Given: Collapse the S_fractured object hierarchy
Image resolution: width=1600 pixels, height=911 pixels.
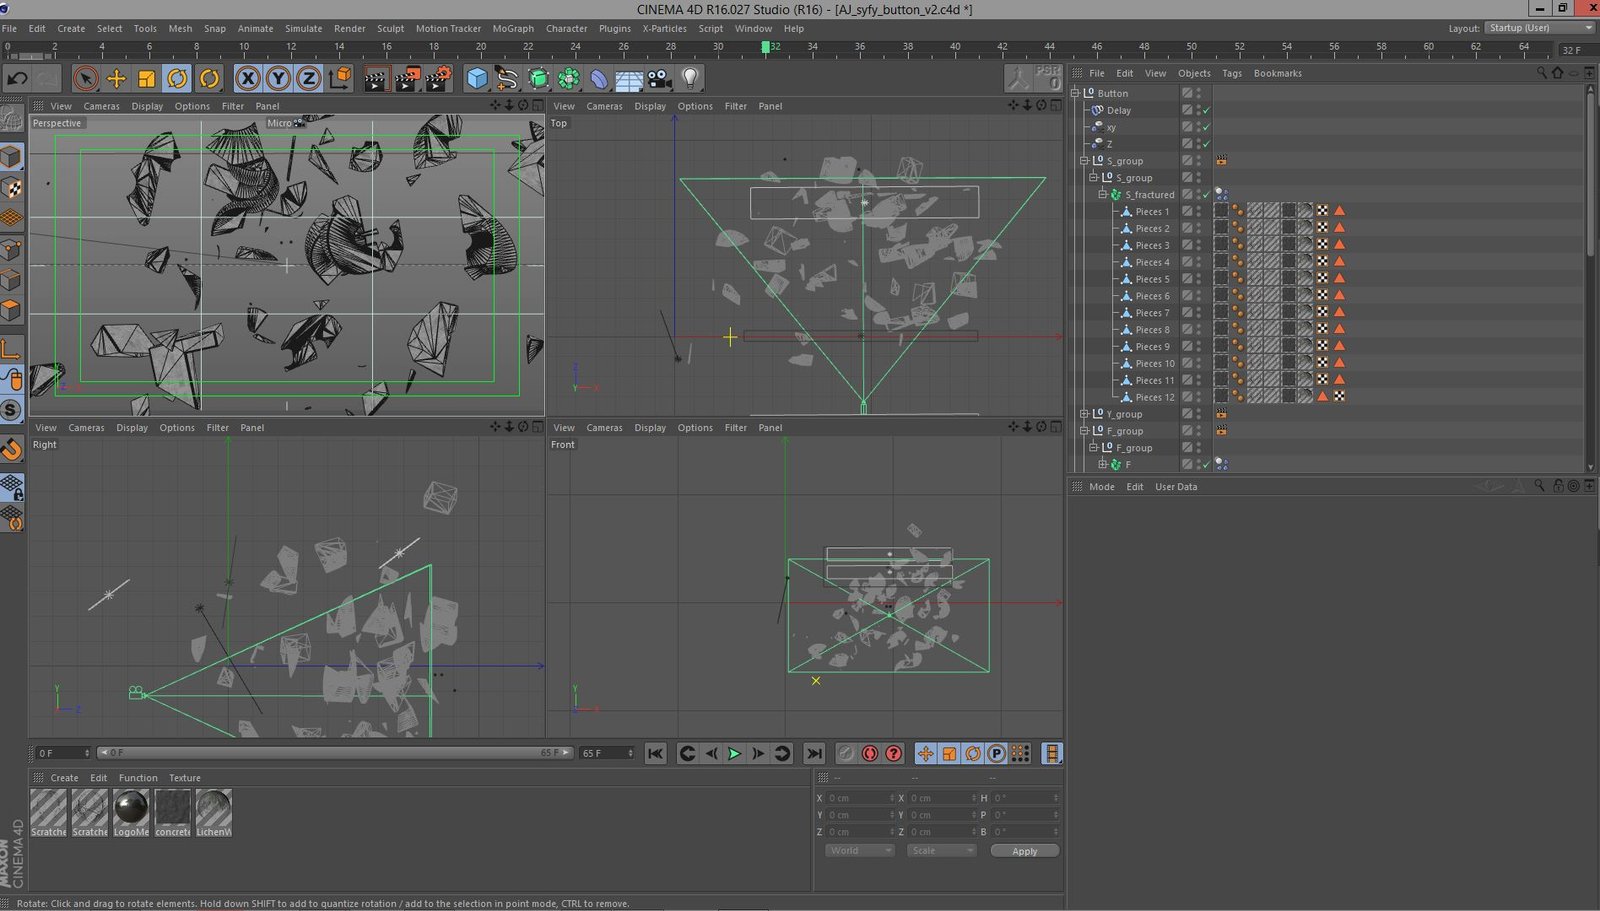Looking at the screenshot, I should tap(1103, 195).
